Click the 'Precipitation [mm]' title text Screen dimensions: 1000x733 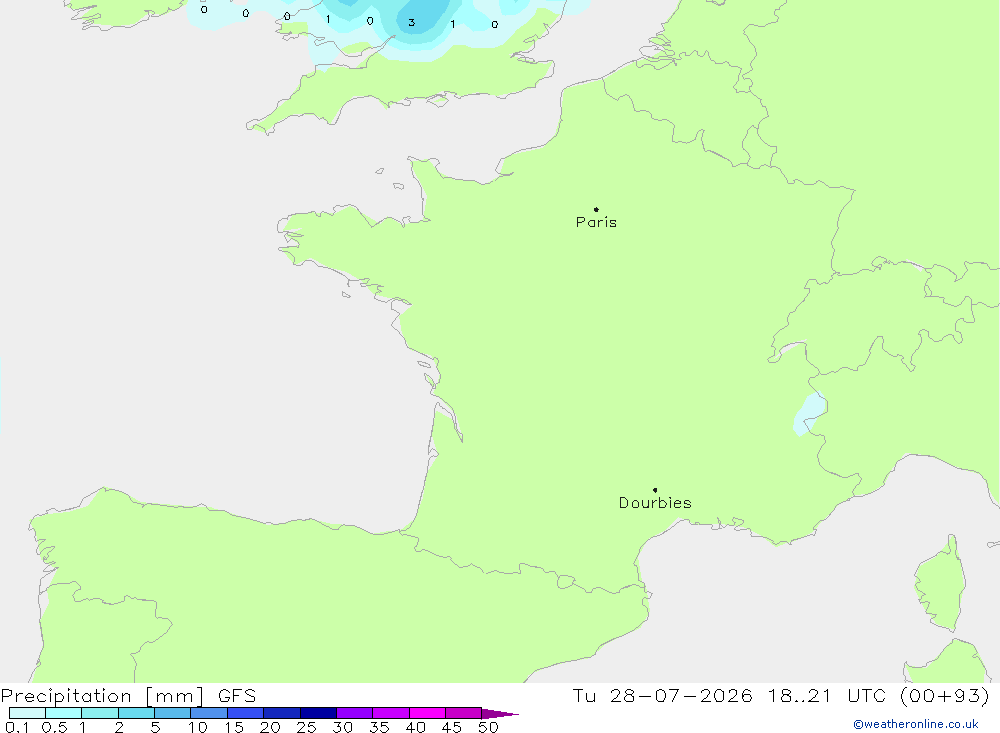(x=103, y=695)
